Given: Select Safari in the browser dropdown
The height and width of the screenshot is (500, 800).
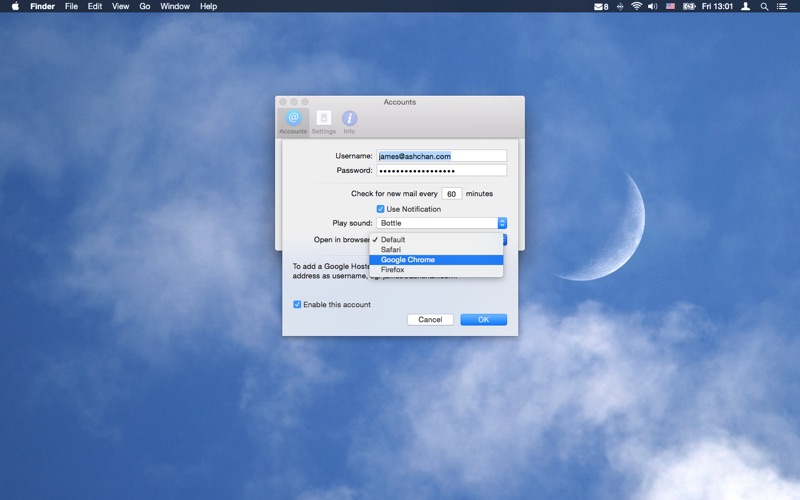Looking at the screenshot, I should coord(391,250).
